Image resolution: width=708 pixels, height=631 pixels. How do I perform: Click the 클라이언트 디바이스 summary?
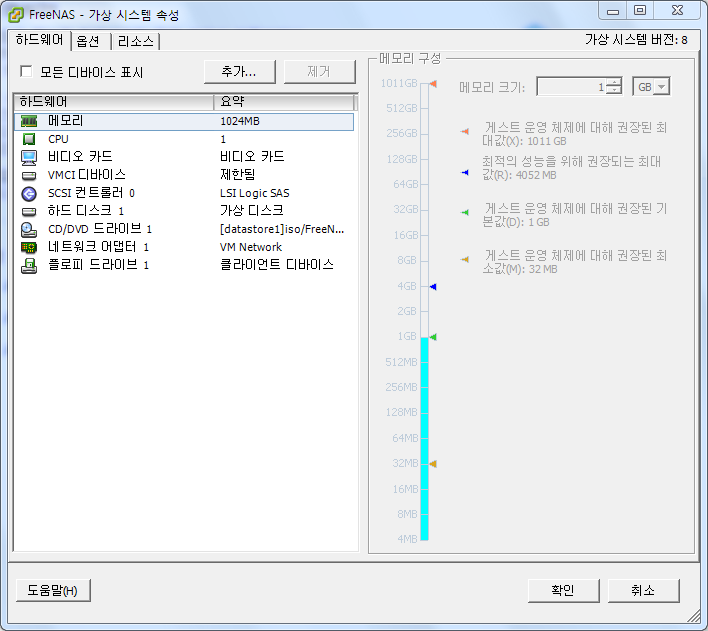point(277,265)
